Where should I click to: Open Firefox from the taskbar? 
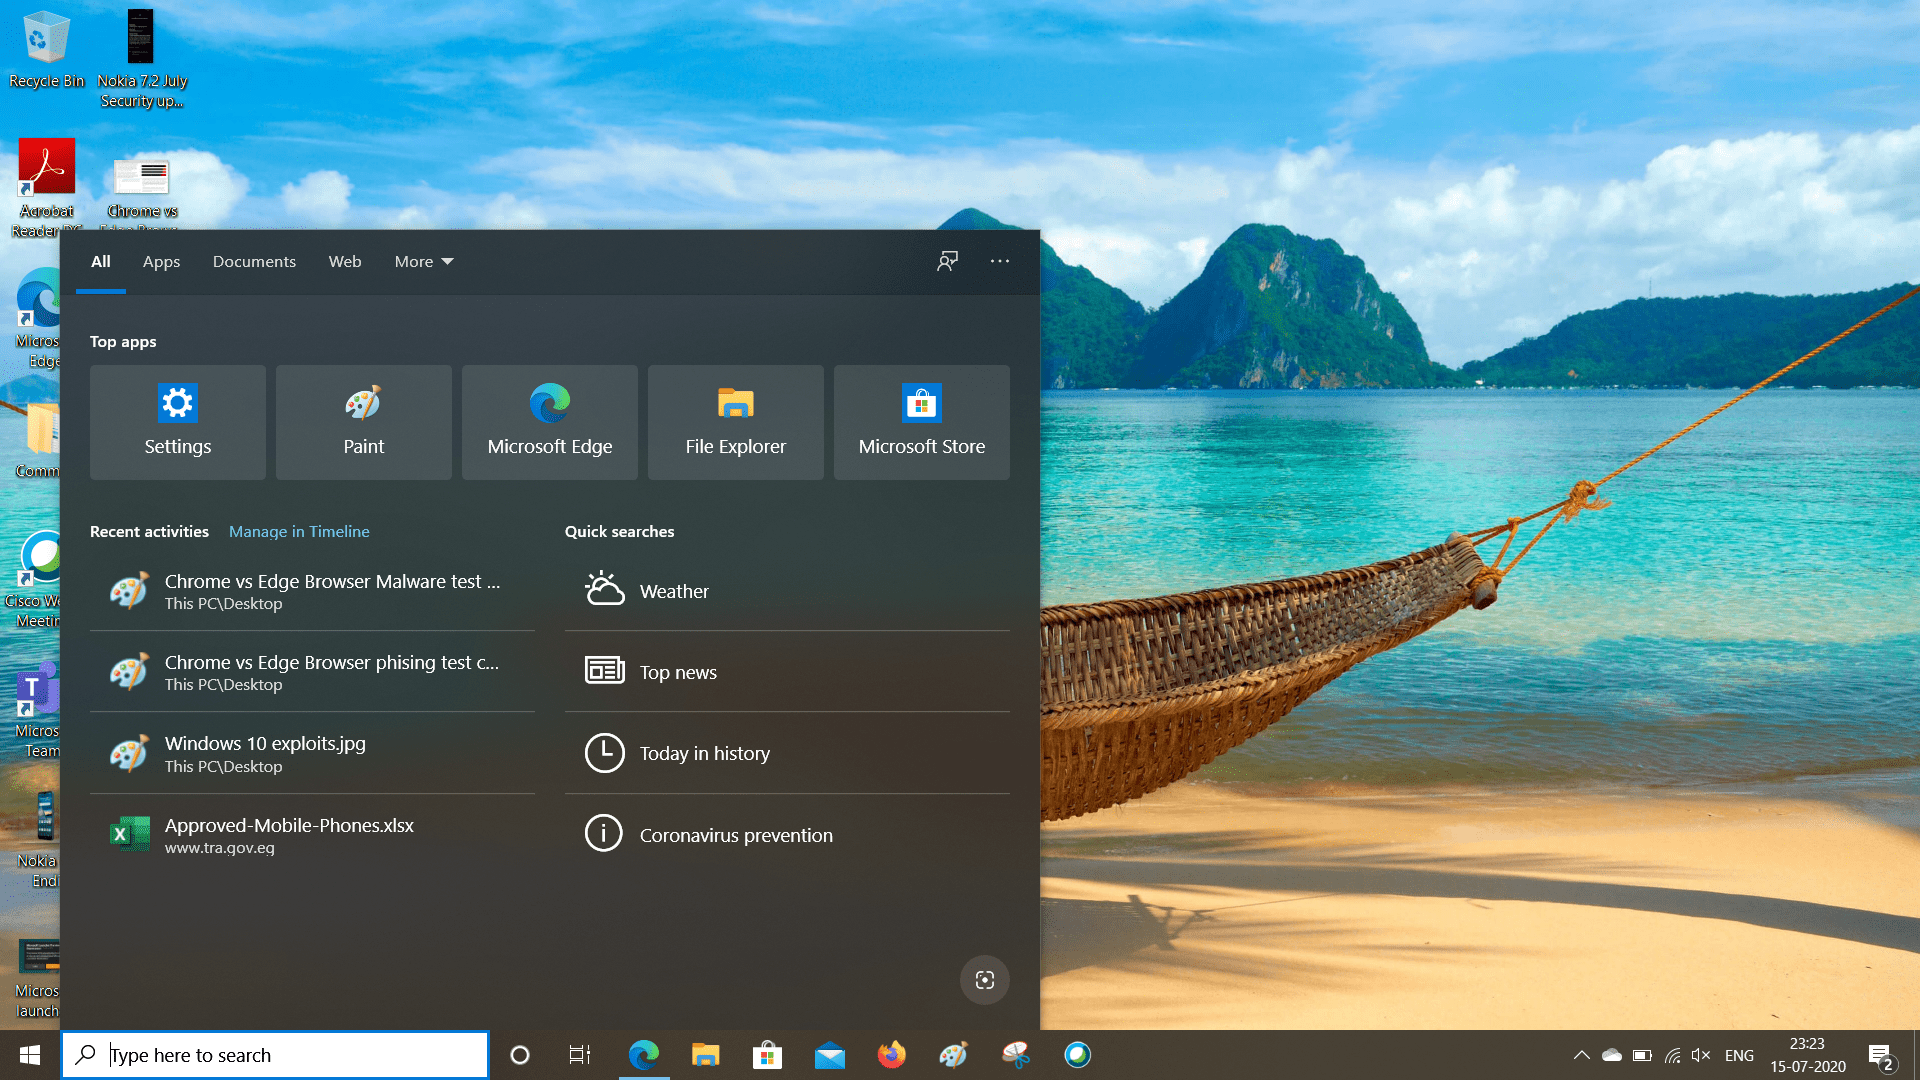click(x=891, y=1055)
